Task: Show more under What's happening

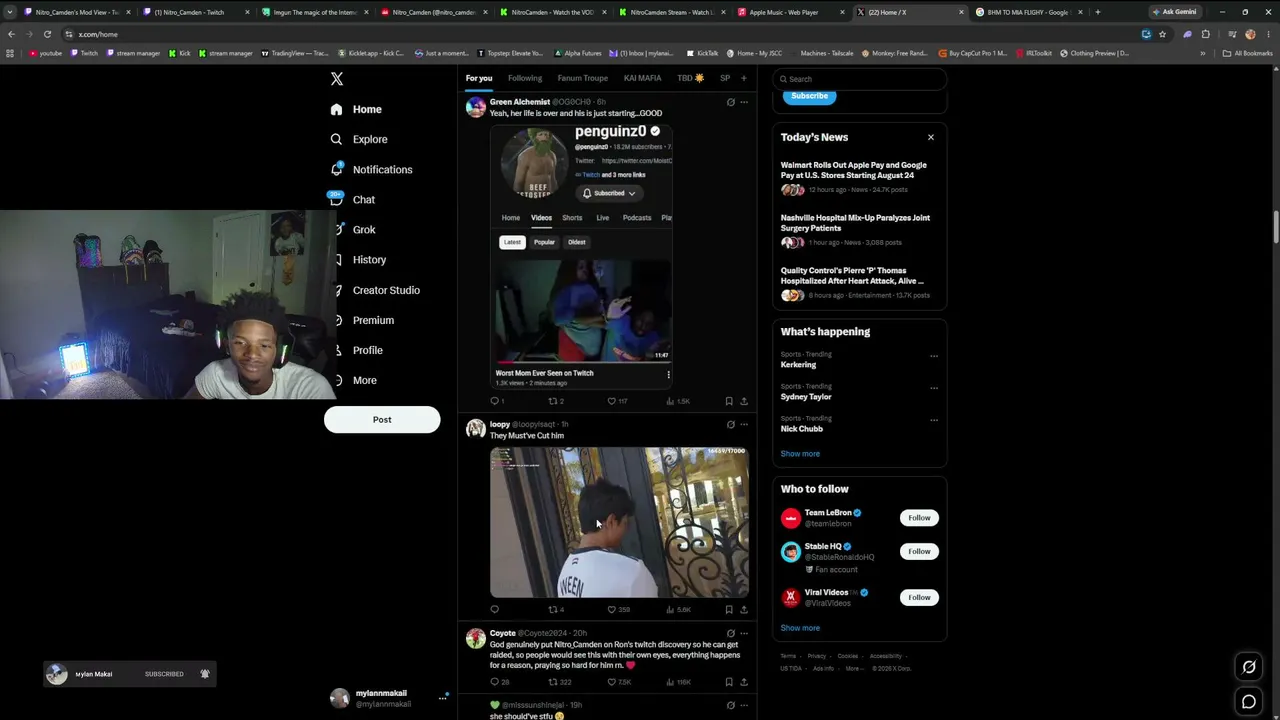Action: pos(800,454)
